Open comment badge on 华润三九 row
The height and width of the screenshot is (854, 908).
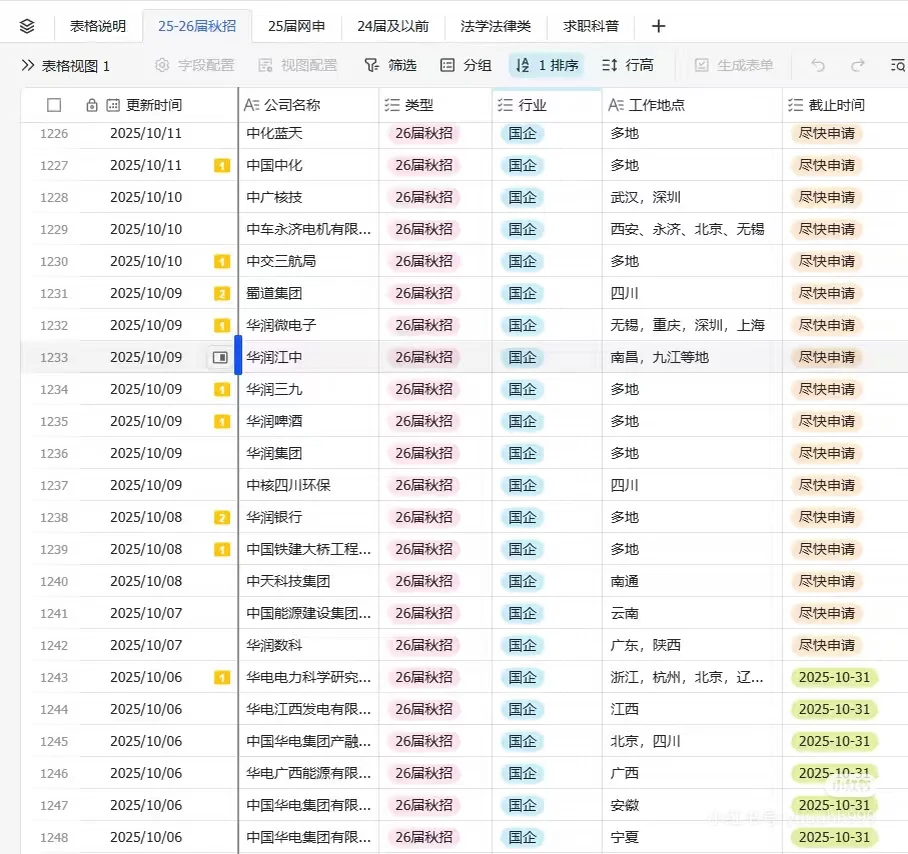pyautogui.click(x=222, y=390)
